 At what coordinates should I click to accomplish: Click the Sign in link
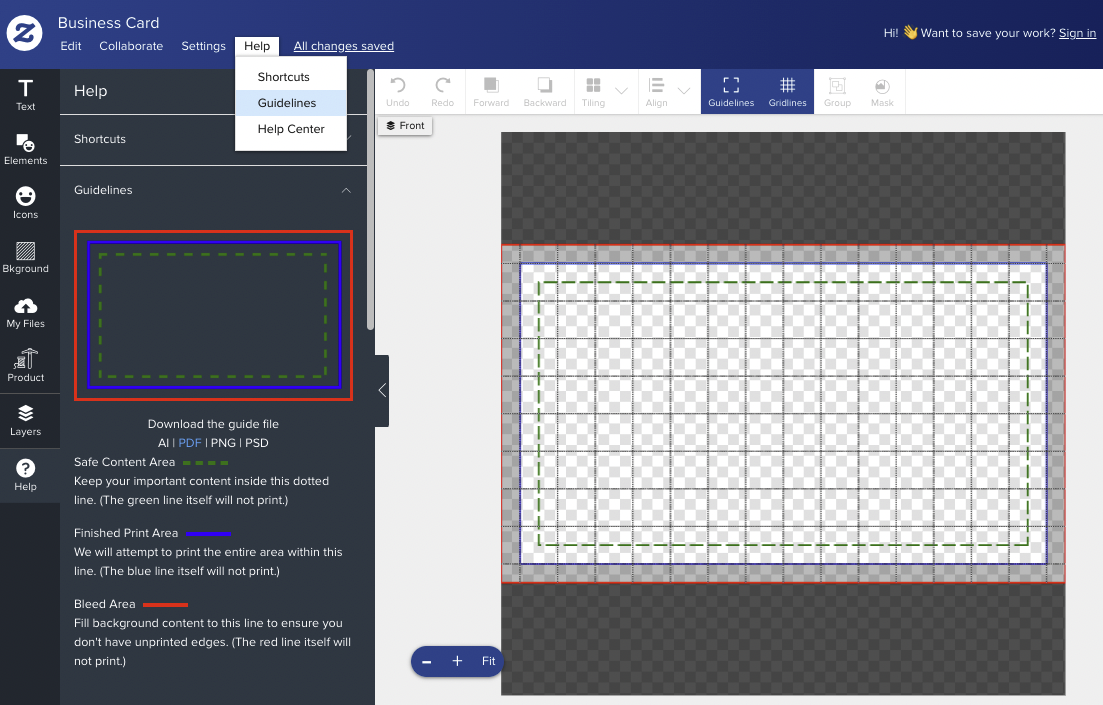(1077, 33)
